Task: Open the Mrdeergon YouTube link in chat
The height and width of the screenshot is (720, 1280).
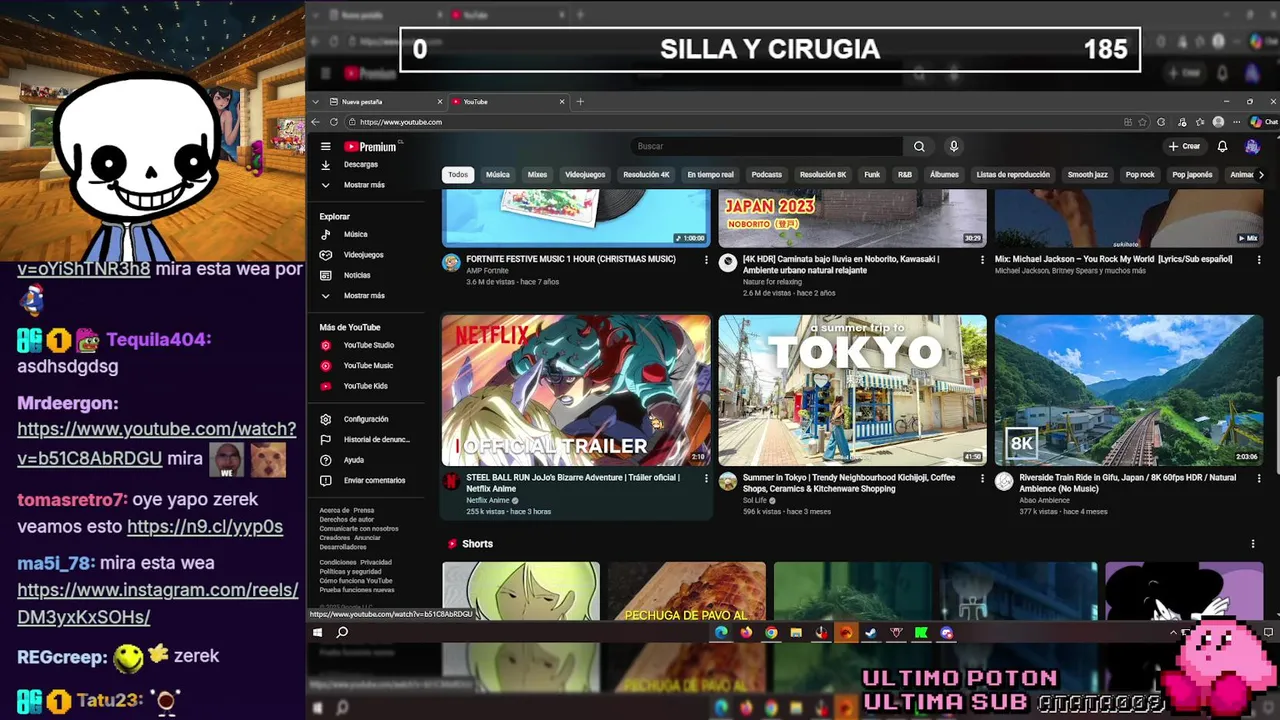Action: 157,444
